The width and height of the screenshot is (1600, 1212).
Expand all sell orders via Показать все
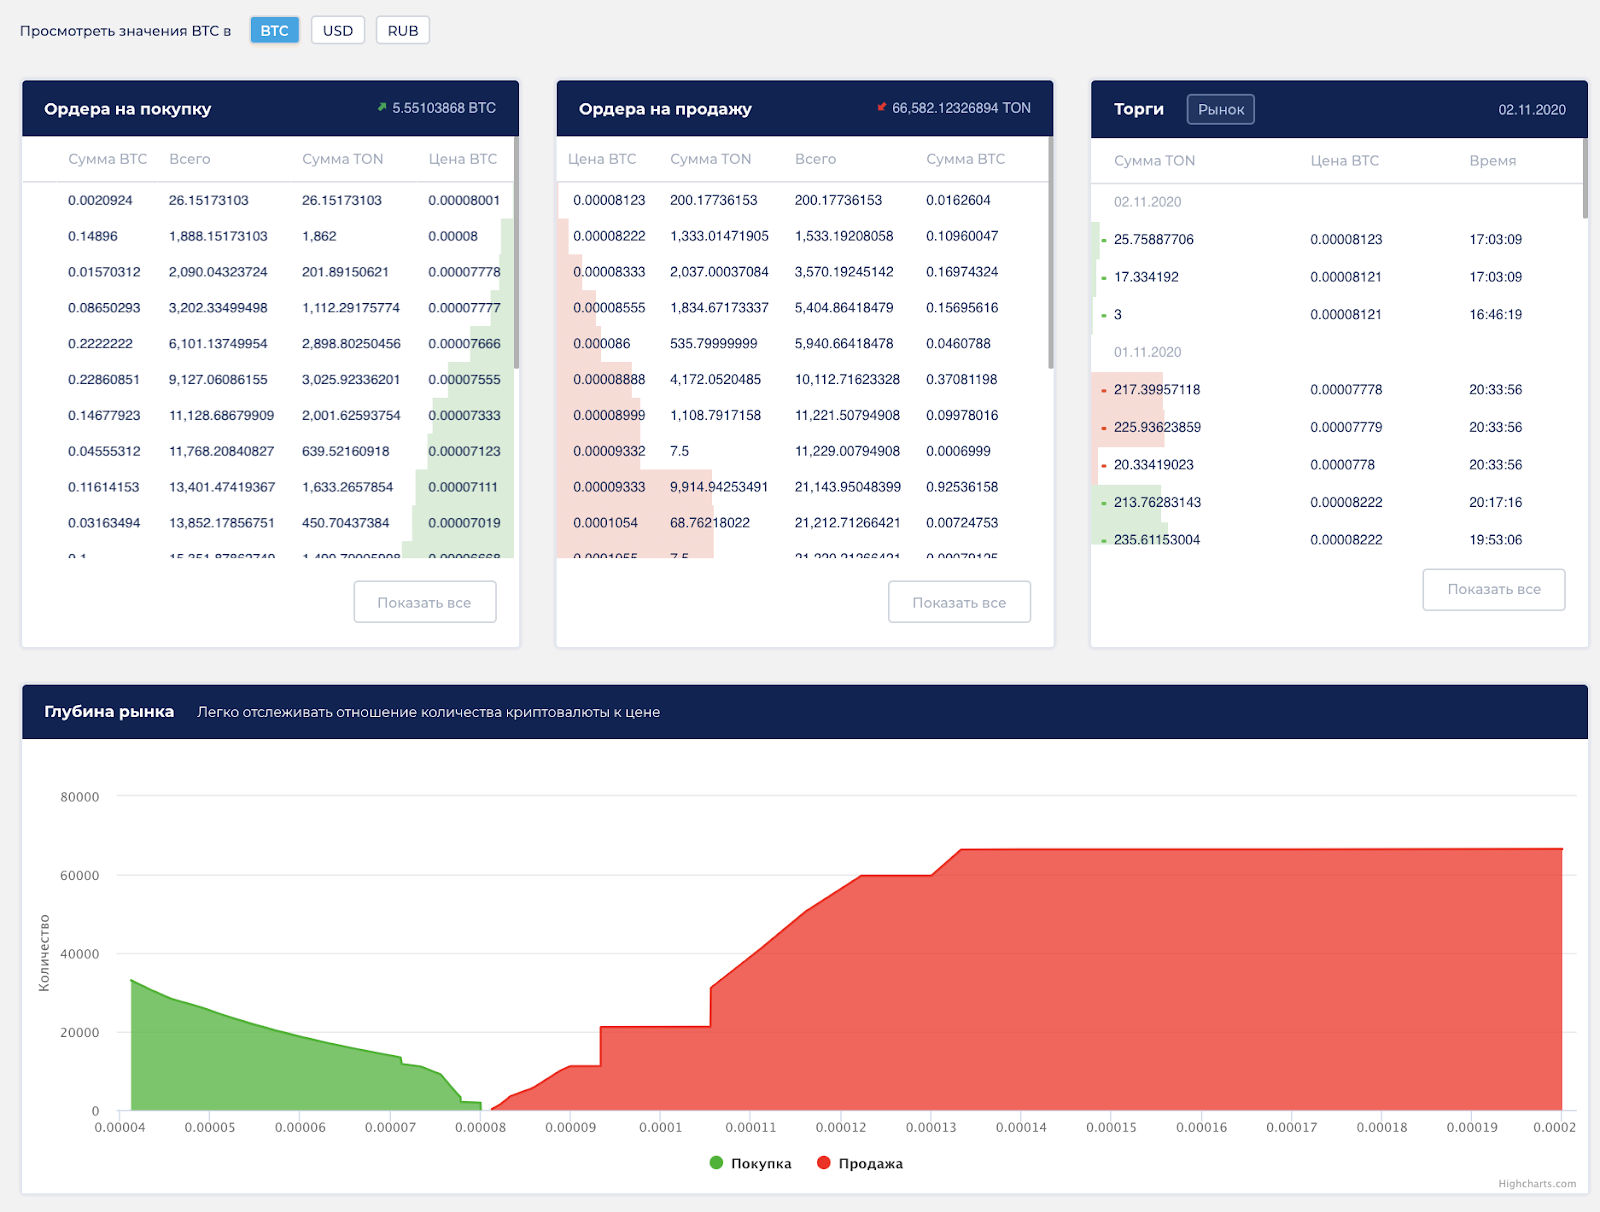959,602
